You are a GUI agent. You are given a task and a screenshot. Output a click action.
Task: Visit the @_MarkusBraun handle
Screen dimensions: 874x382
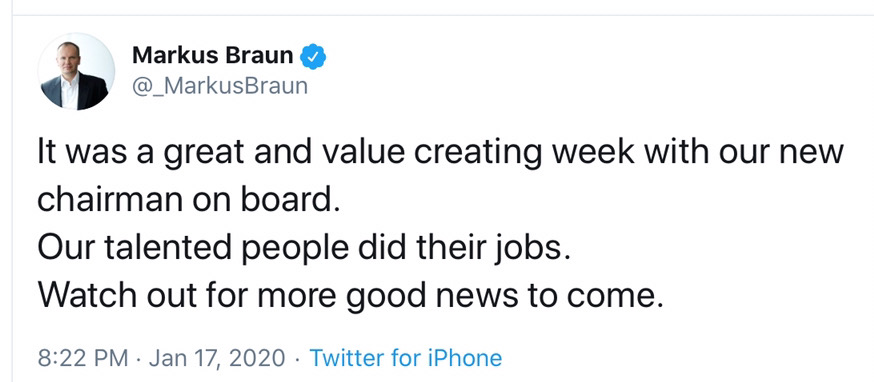tap(220, 86)
